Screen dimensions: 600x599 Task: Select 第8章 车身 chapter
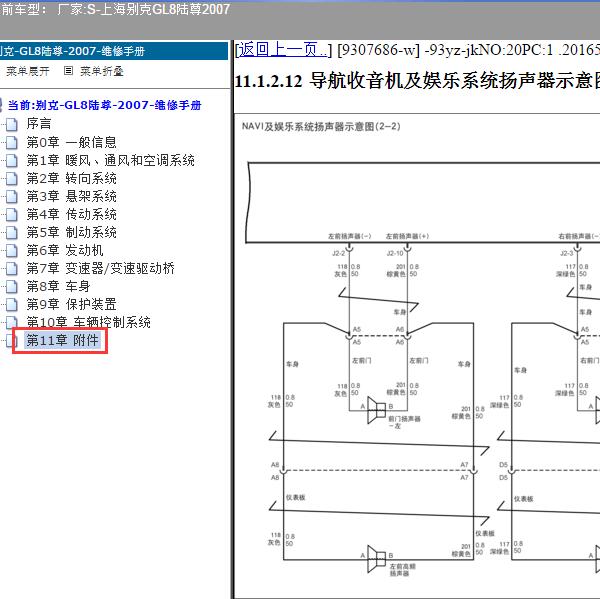[x=58, y=286]
